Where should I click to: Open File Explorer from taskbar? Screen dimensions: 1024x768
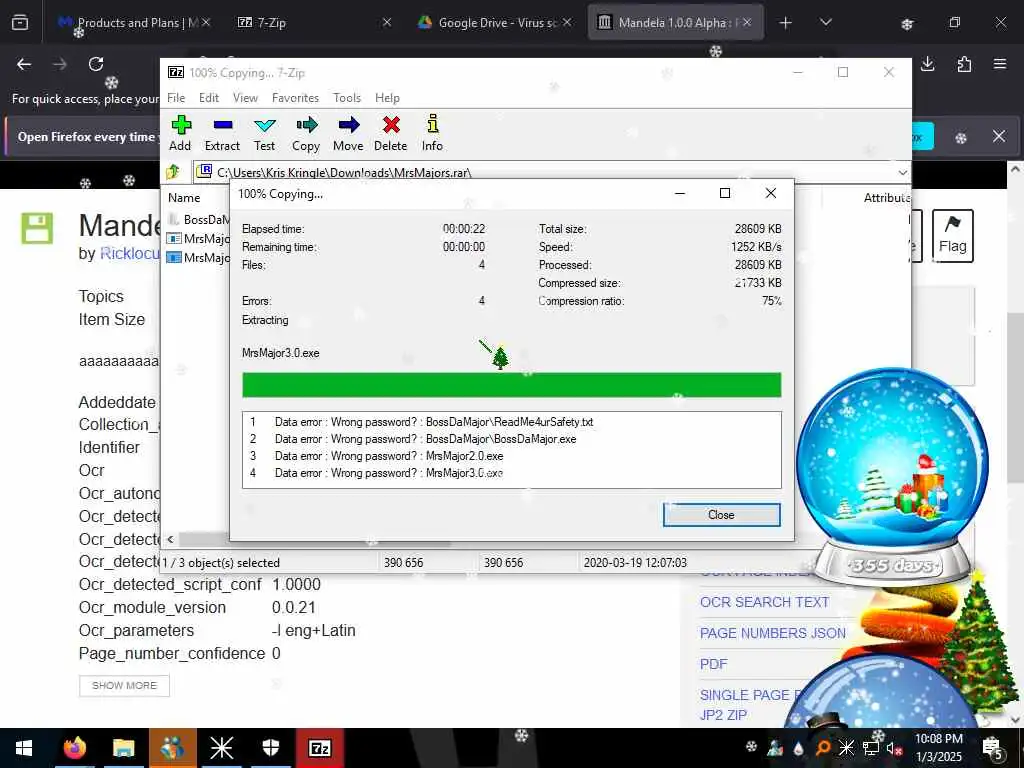pyautogui.click(x=123, y=748)
